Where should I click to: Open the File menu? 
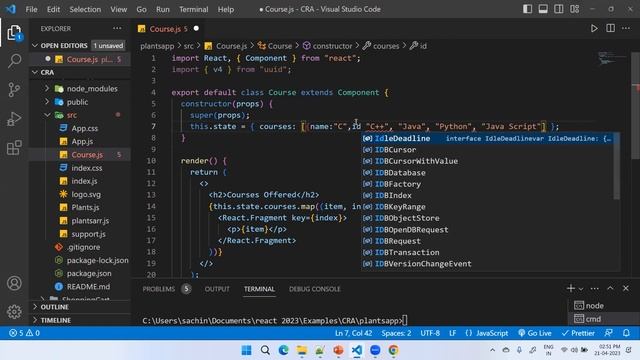point(31,9)
